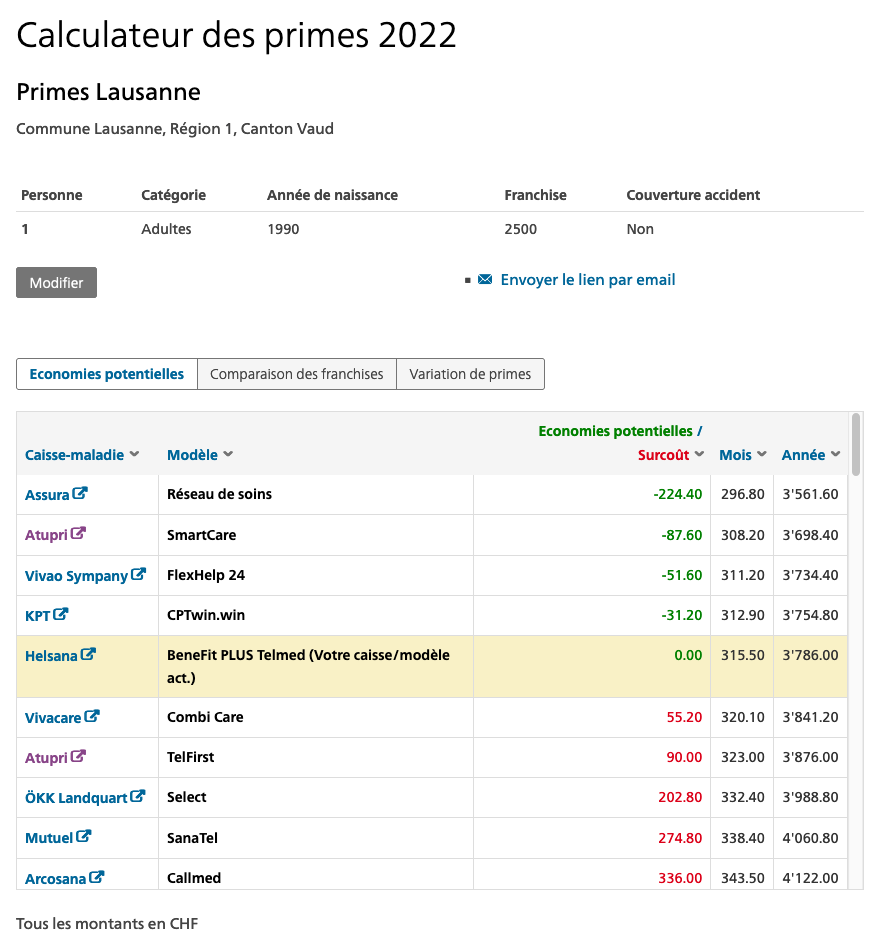Click the 4'060.80 yearly premium
The image size is (875, 946).
810,838
